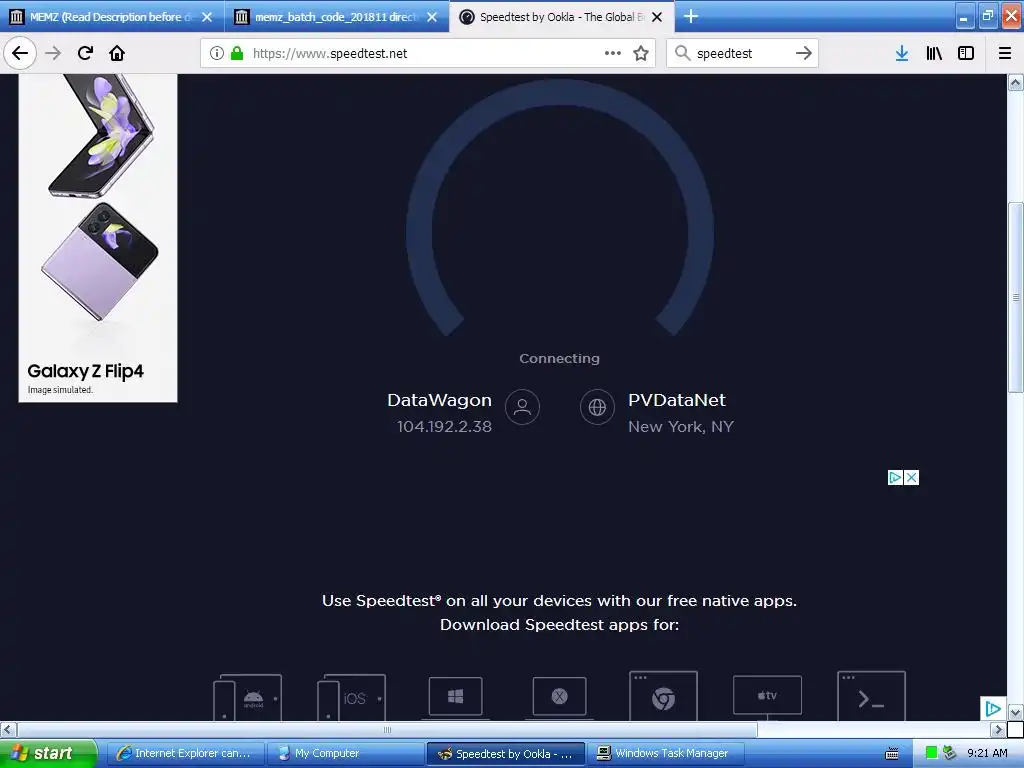The image size is (1024, 768).
Task: Open the AdChoices info icon
Action: point(895,477)
